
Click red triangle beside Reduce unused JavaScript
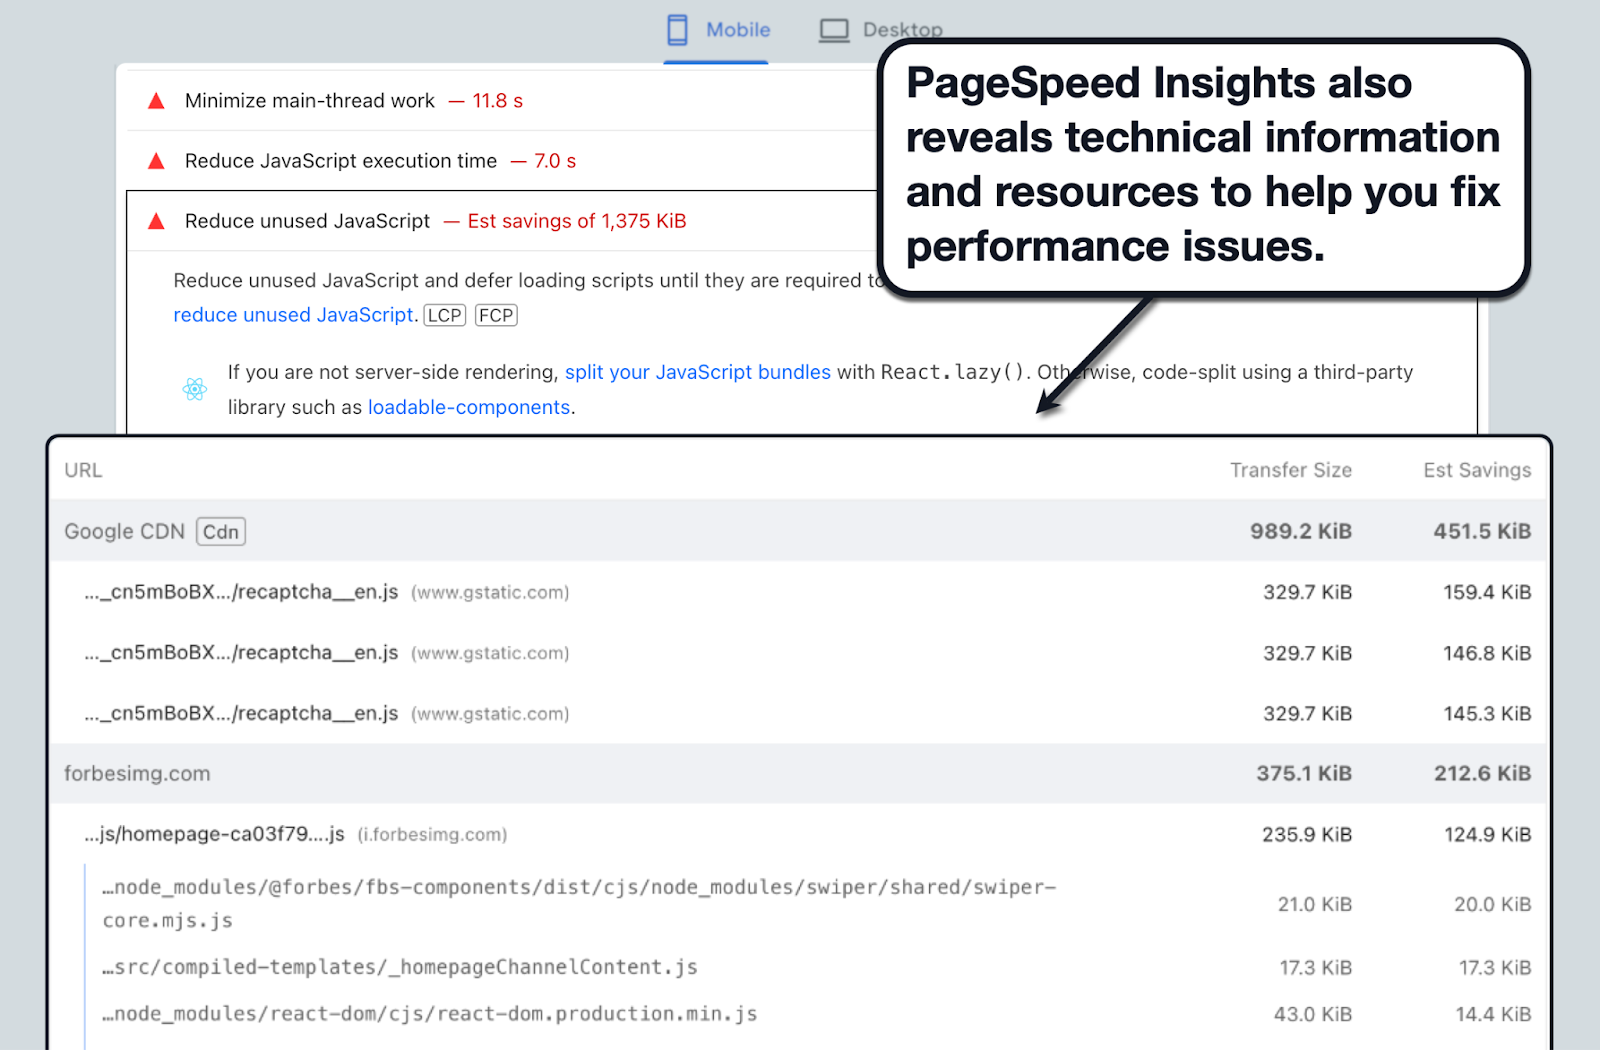coord(156,221)
